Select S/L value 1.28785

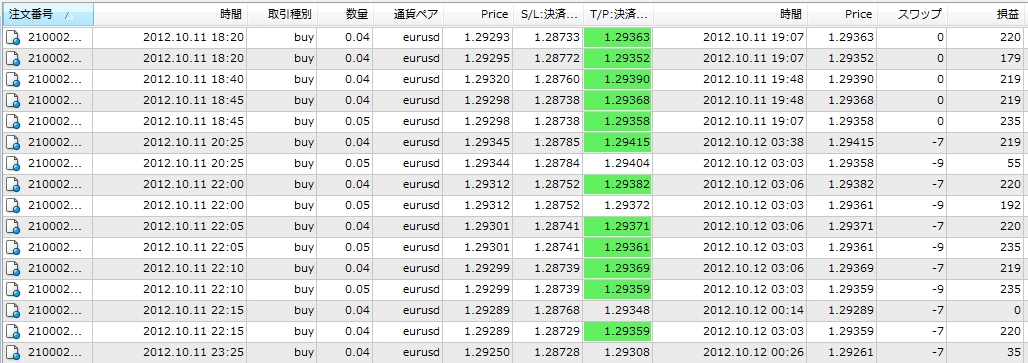557,143
